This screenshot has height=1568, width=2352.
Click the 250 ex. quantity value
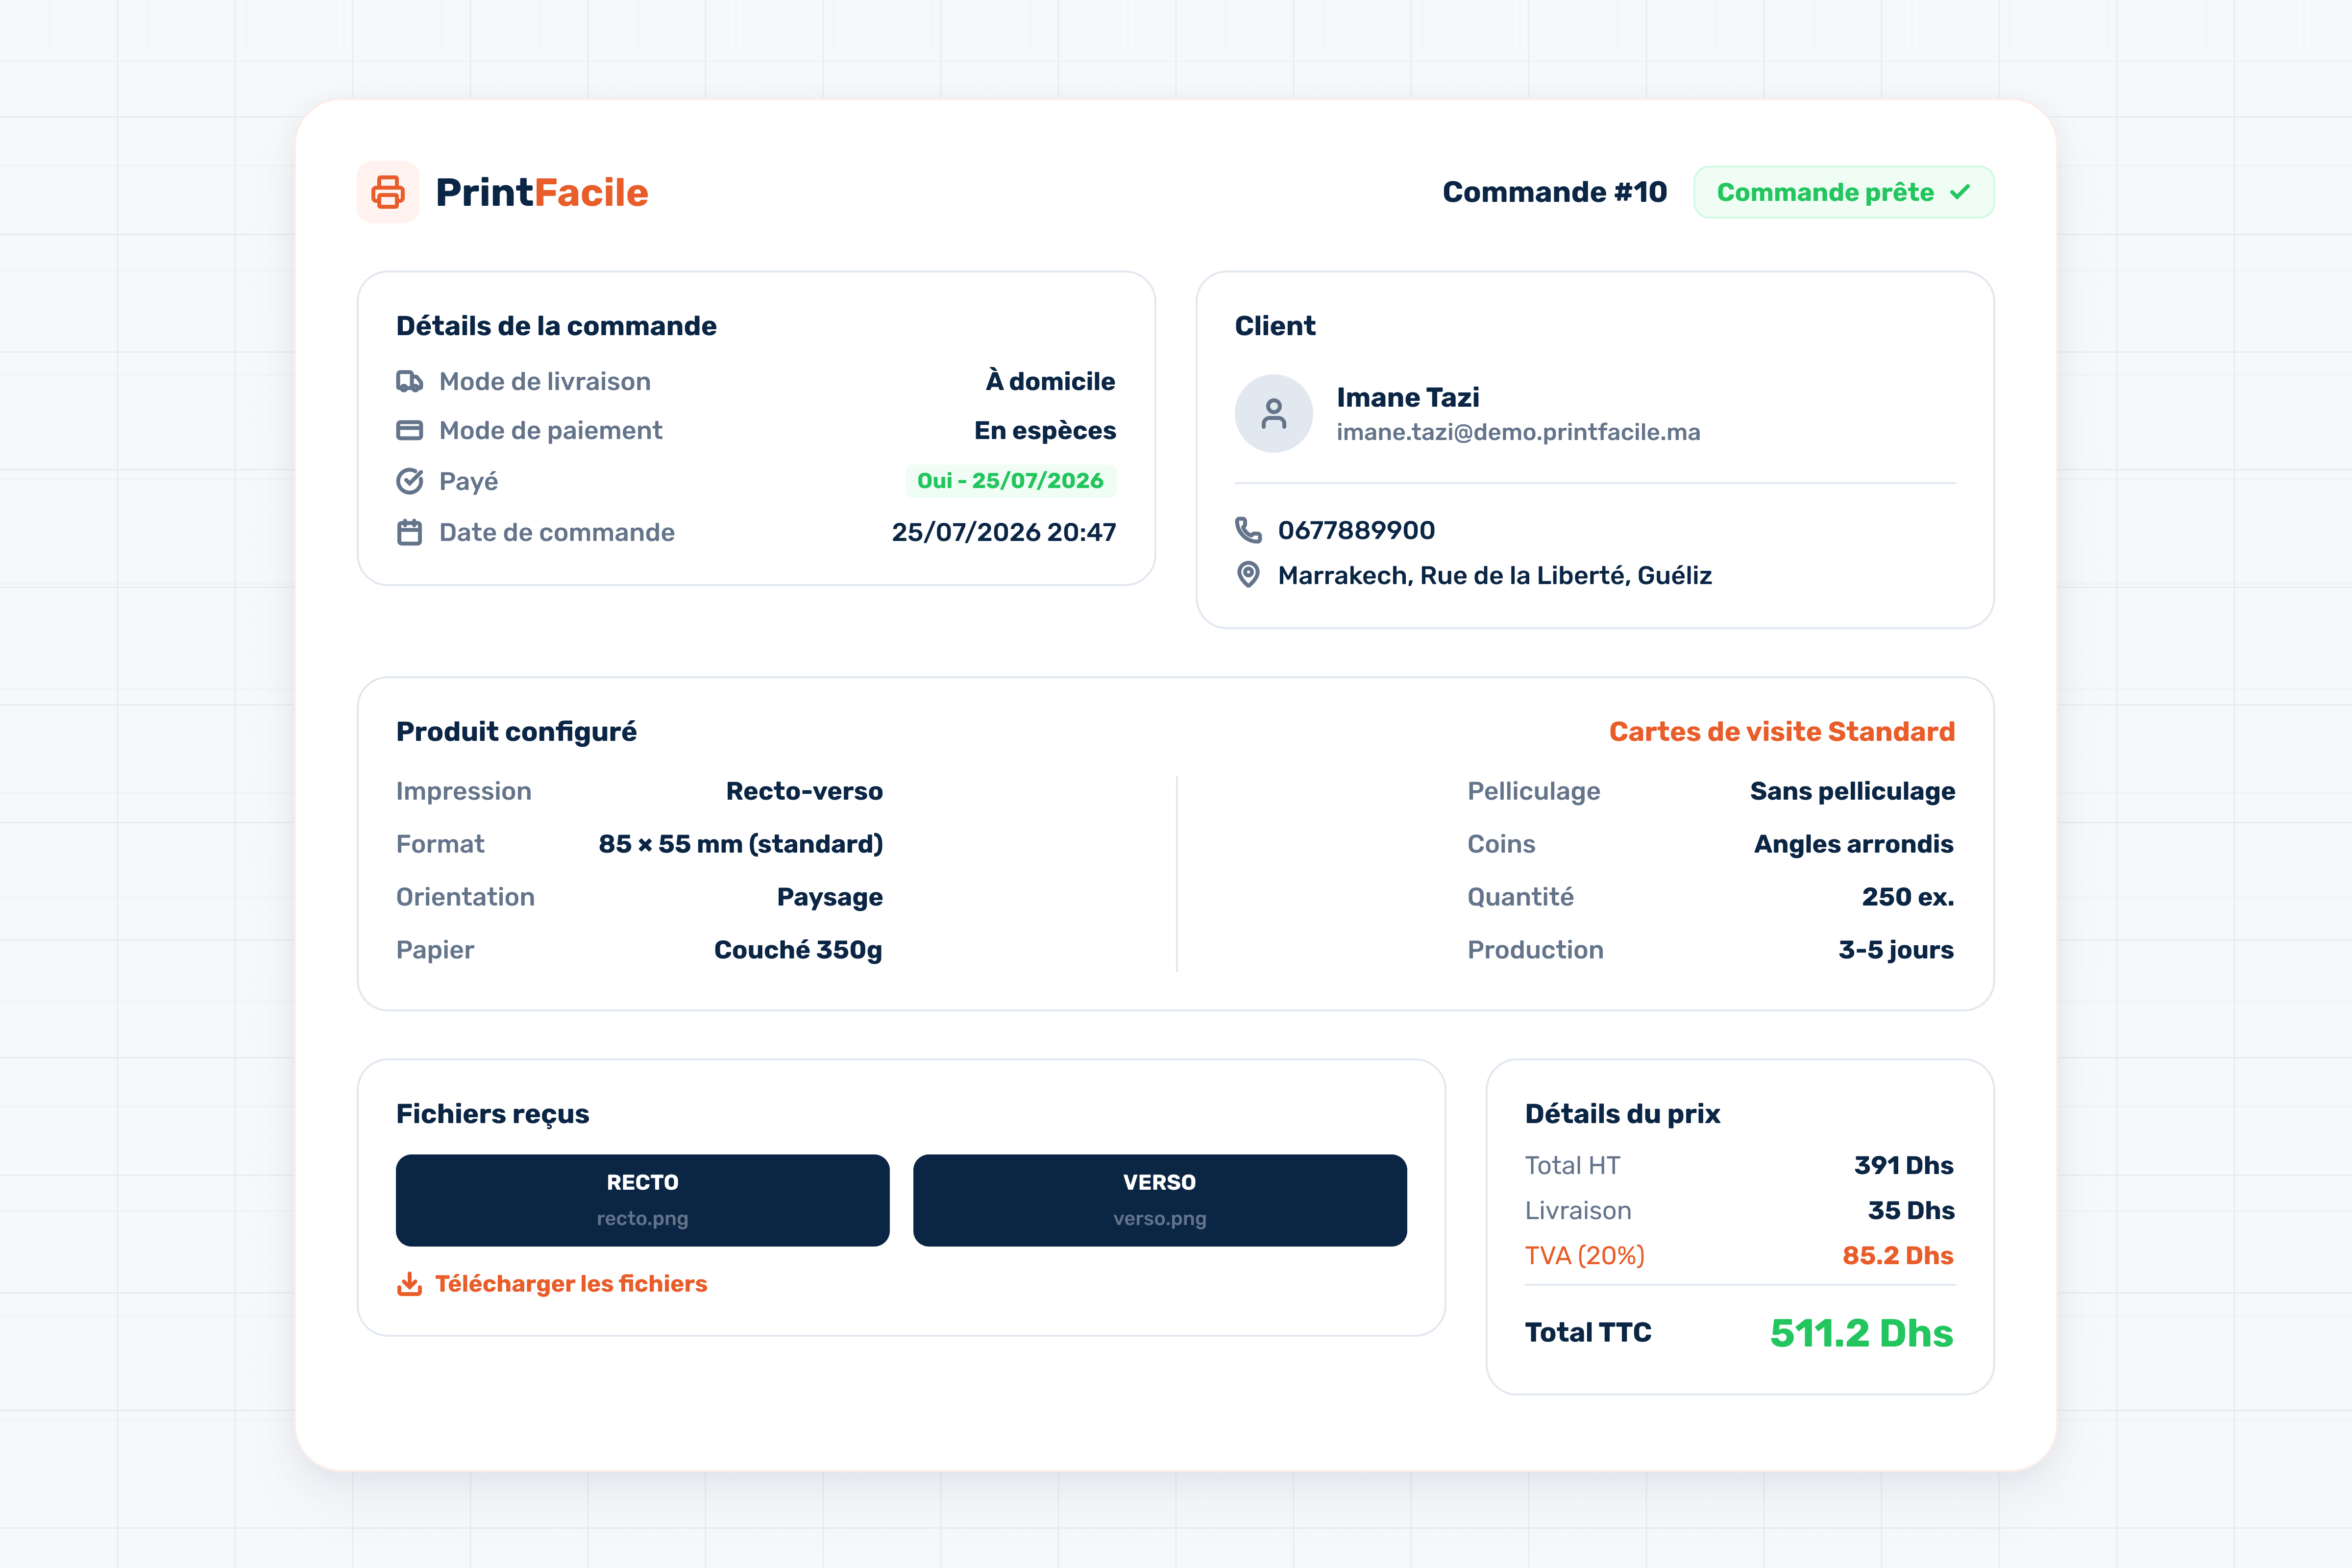pyautogui.click(x=1908, y=897)
